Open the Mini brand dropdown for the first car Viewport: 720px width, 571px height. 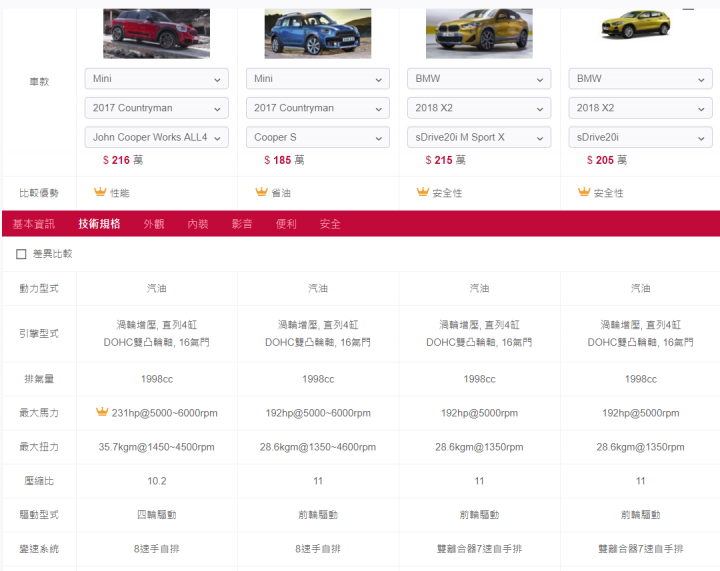[157, 78]
